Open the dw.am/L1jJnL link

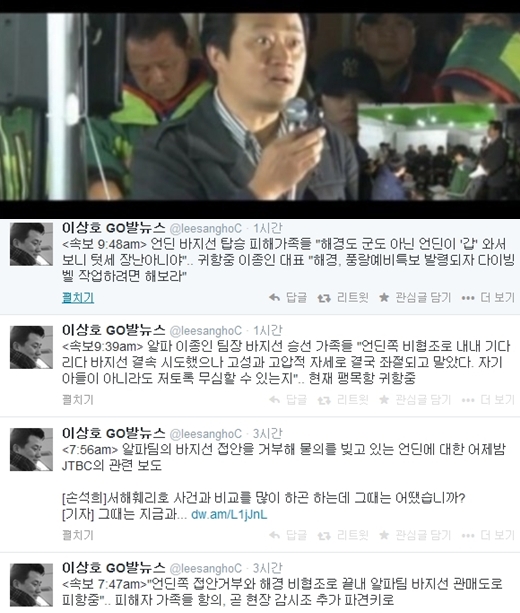tap(229, 514)
